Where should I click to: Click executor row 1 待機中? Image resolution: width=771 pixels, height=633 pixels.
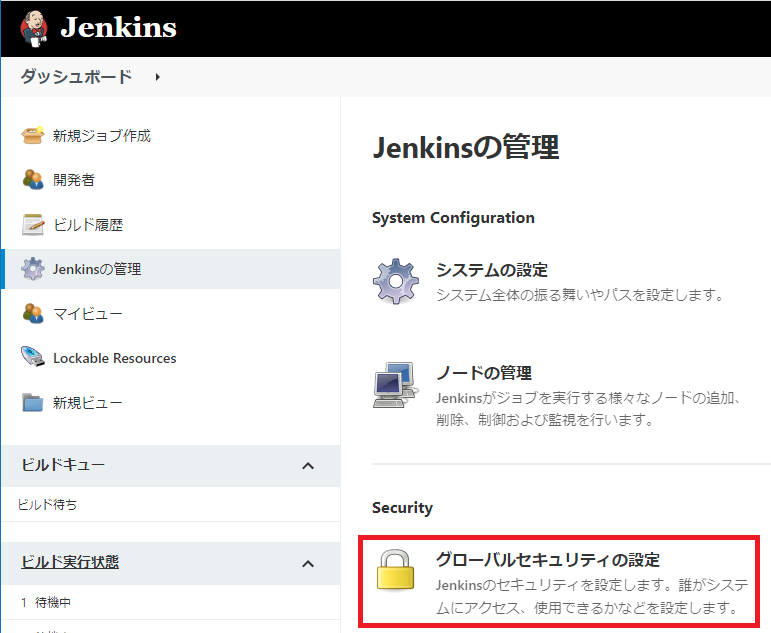pyautogui.click(x=46, y=602)
